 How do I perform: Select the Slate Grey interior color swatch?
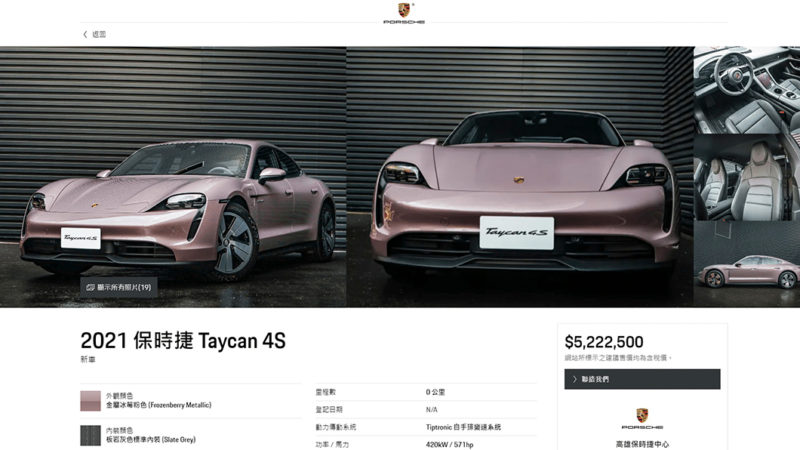[90, 435]
